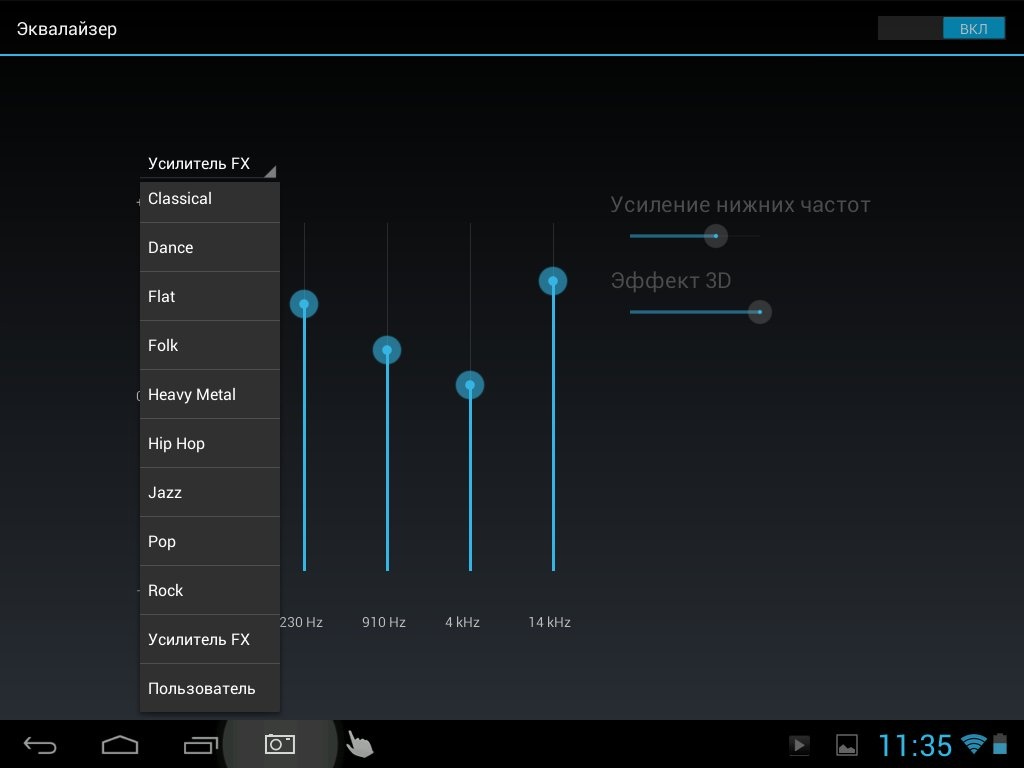Tap the 11:35 clock in status bar
Viewport: 1024px width, 768px height.
pos(914,745)
